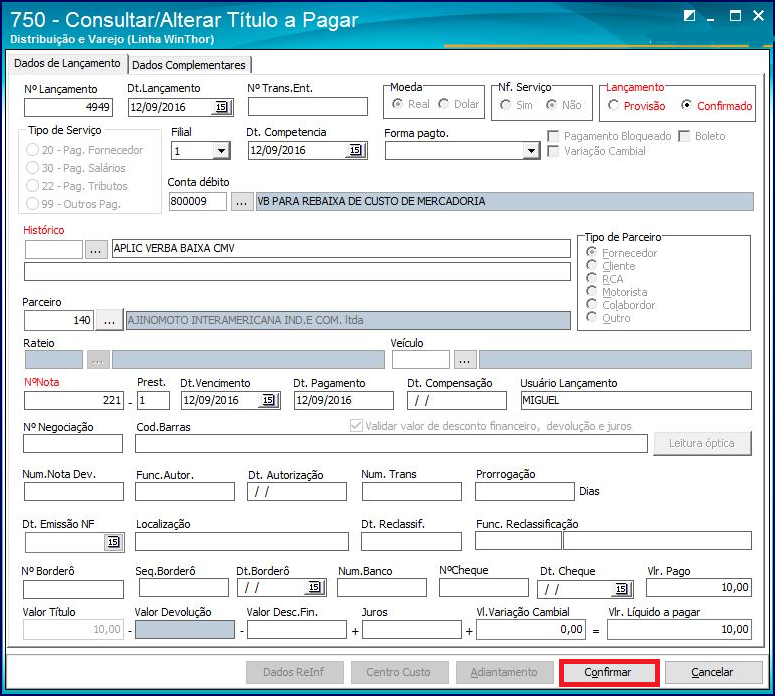Image resolution: width=775 pixels, height=696 pixels.
Task: Open calendar for Dt.Vencimento field
Action: click(x=269, y=400)
